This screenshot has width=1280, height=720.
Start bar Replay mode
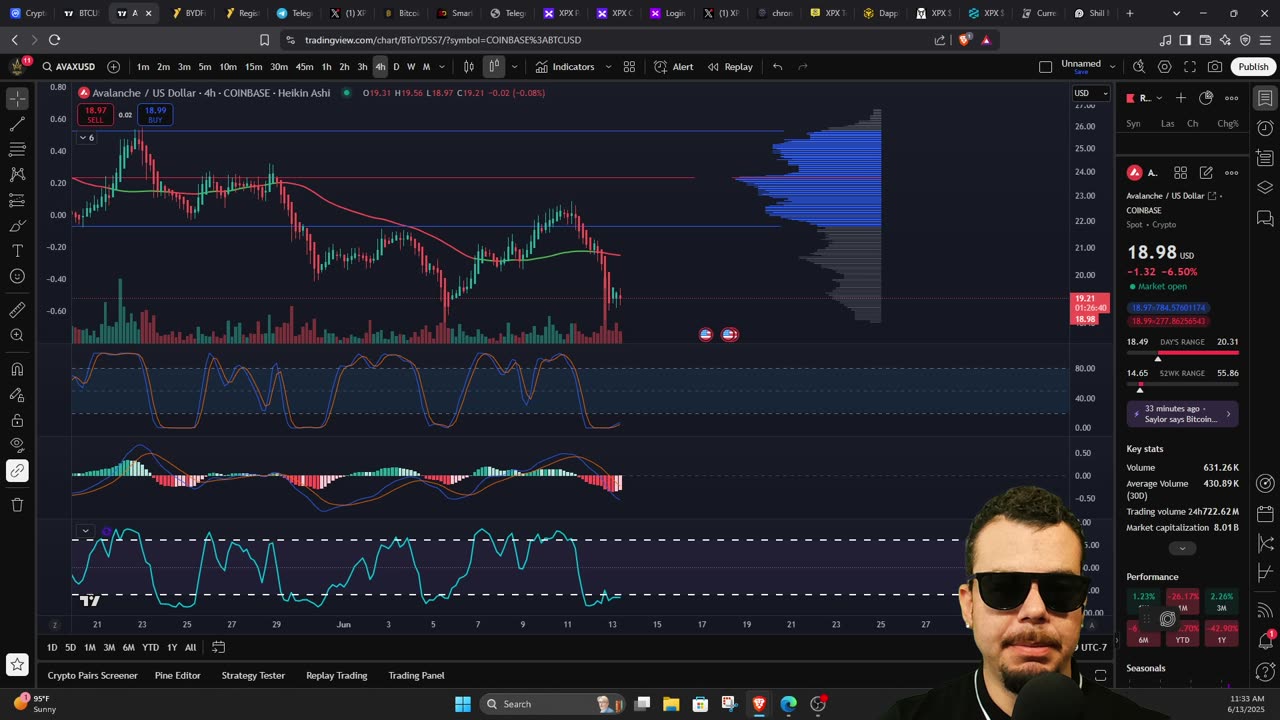(730, 67)
